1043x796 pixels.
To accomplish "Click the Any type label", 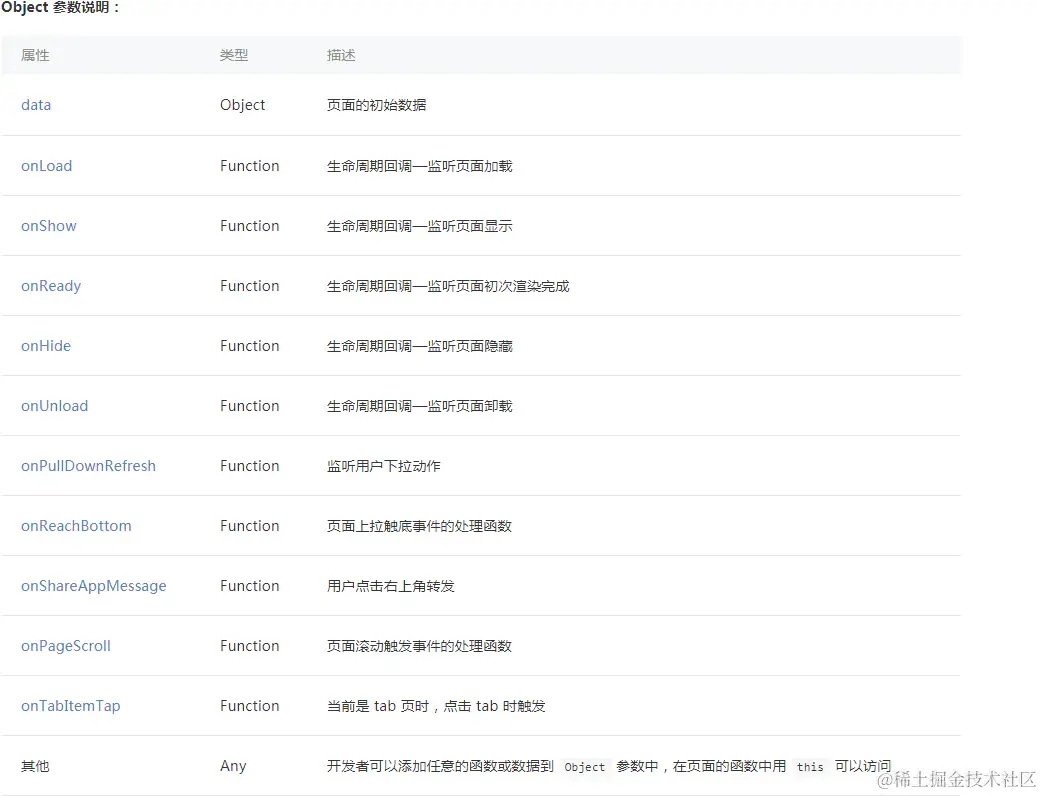I will click(233, 766).
